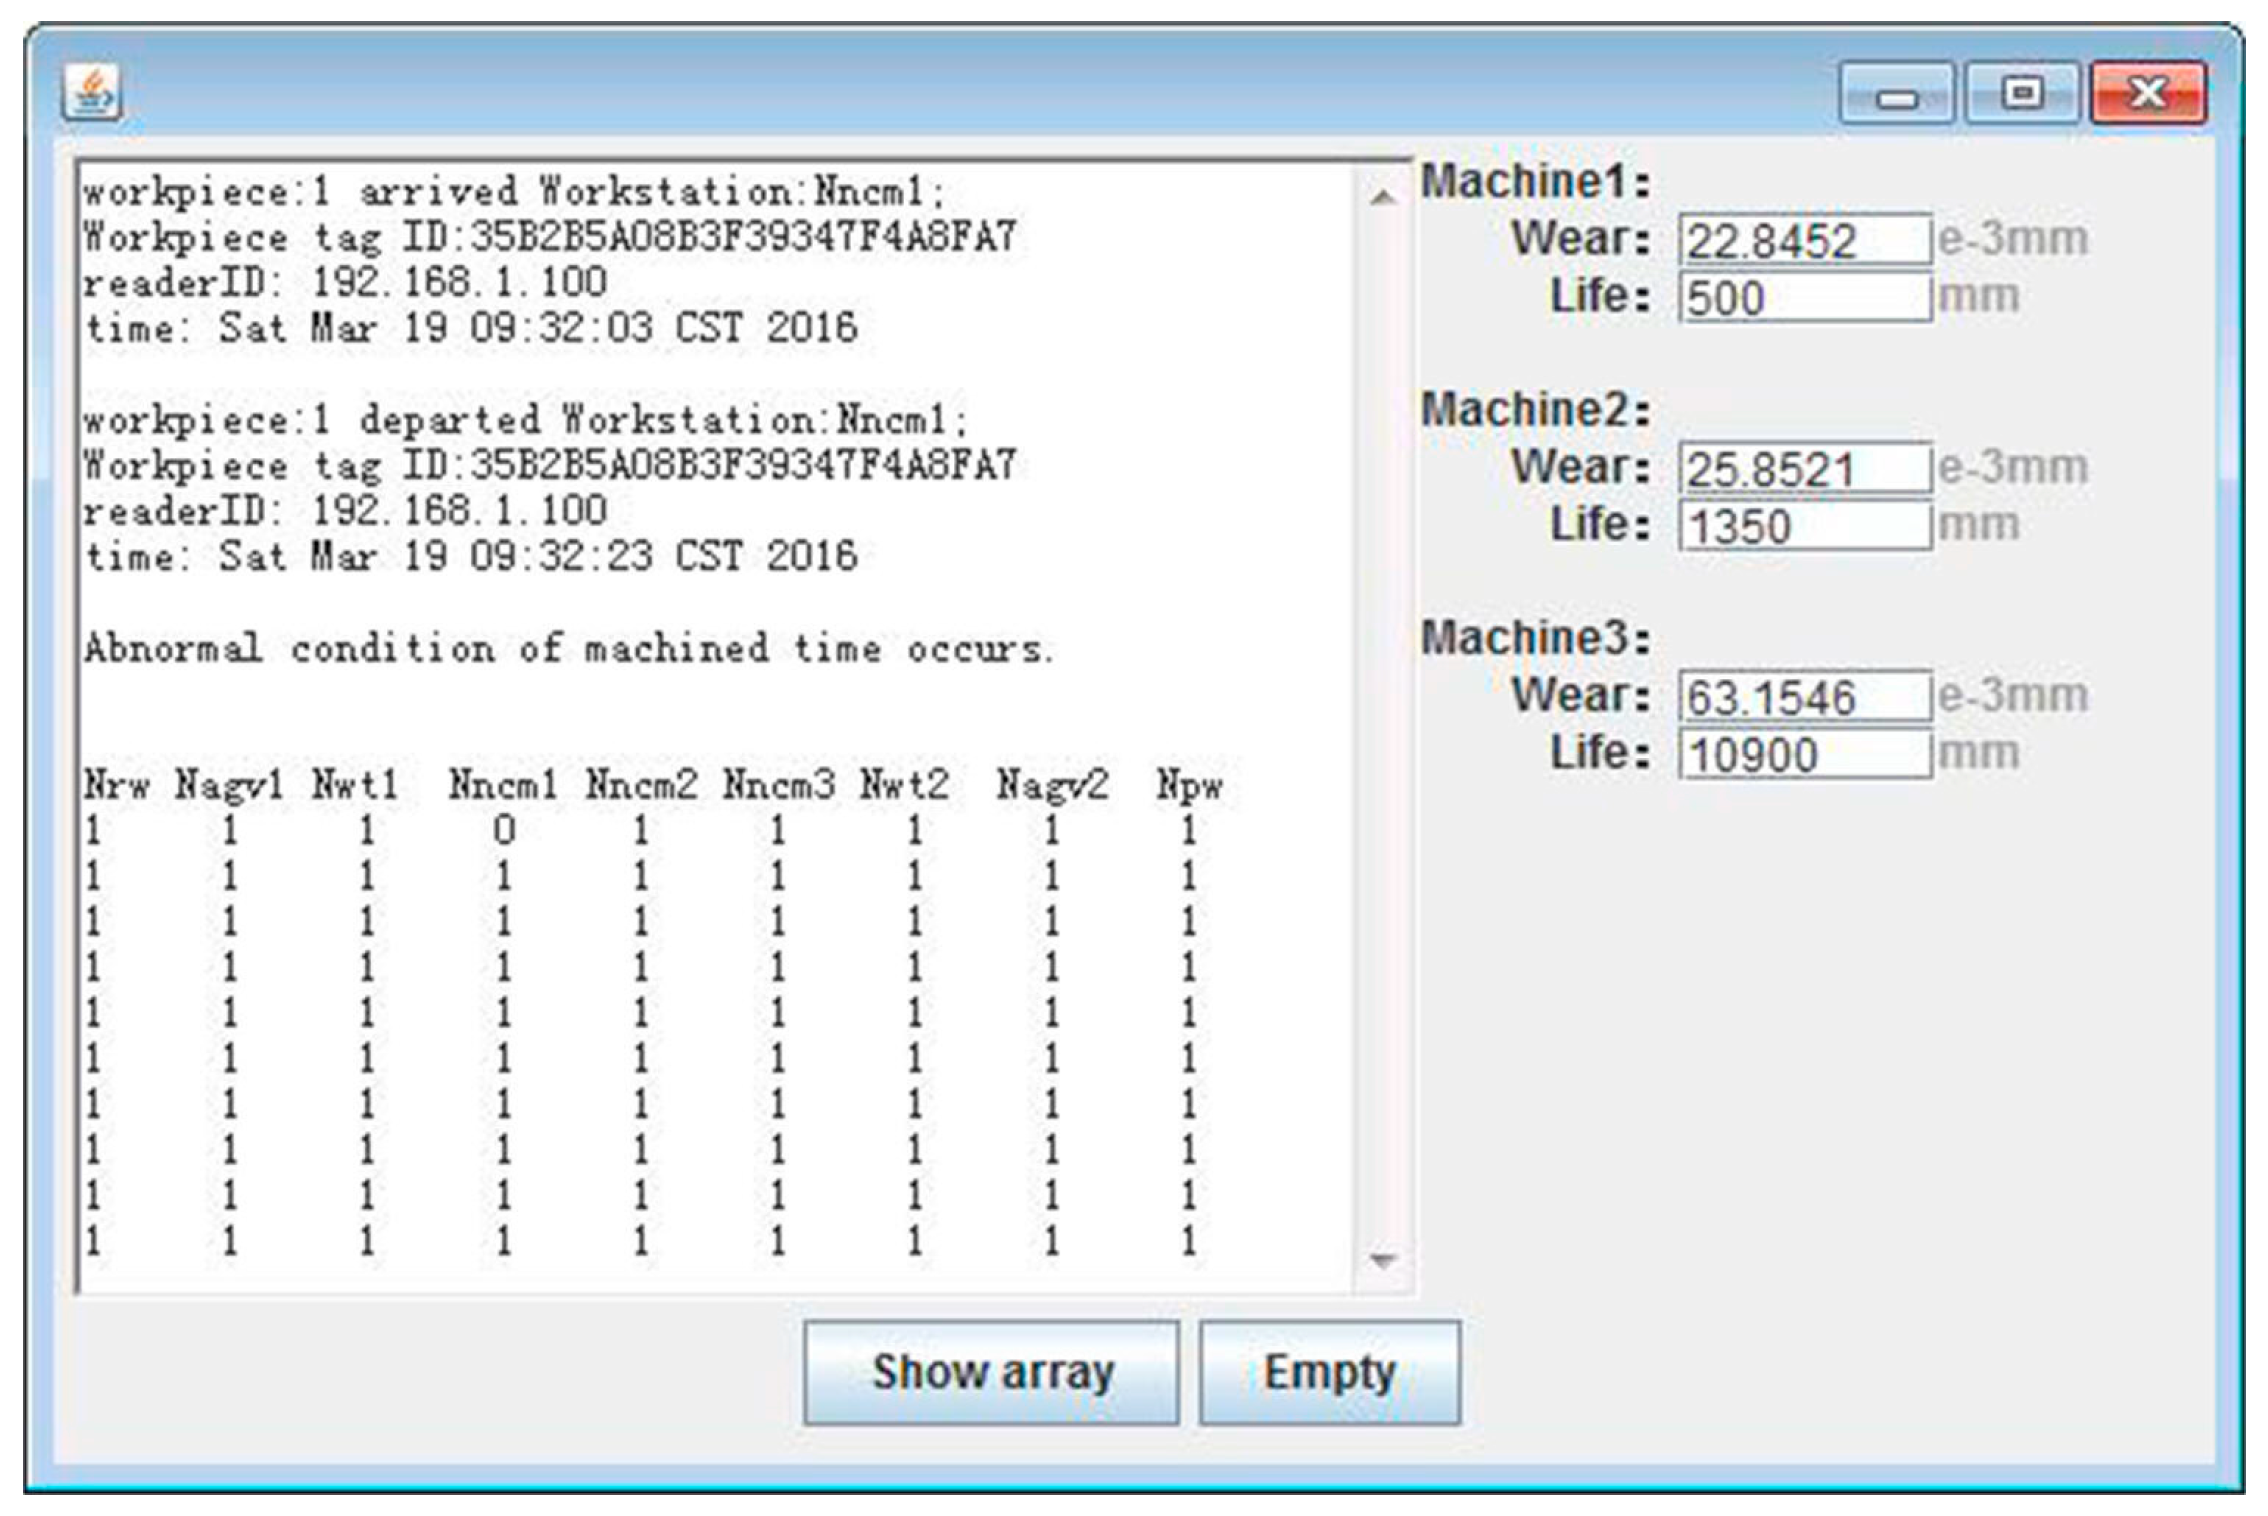
Task: Click the Java application icon in title bar
Action: pos(92,93)
